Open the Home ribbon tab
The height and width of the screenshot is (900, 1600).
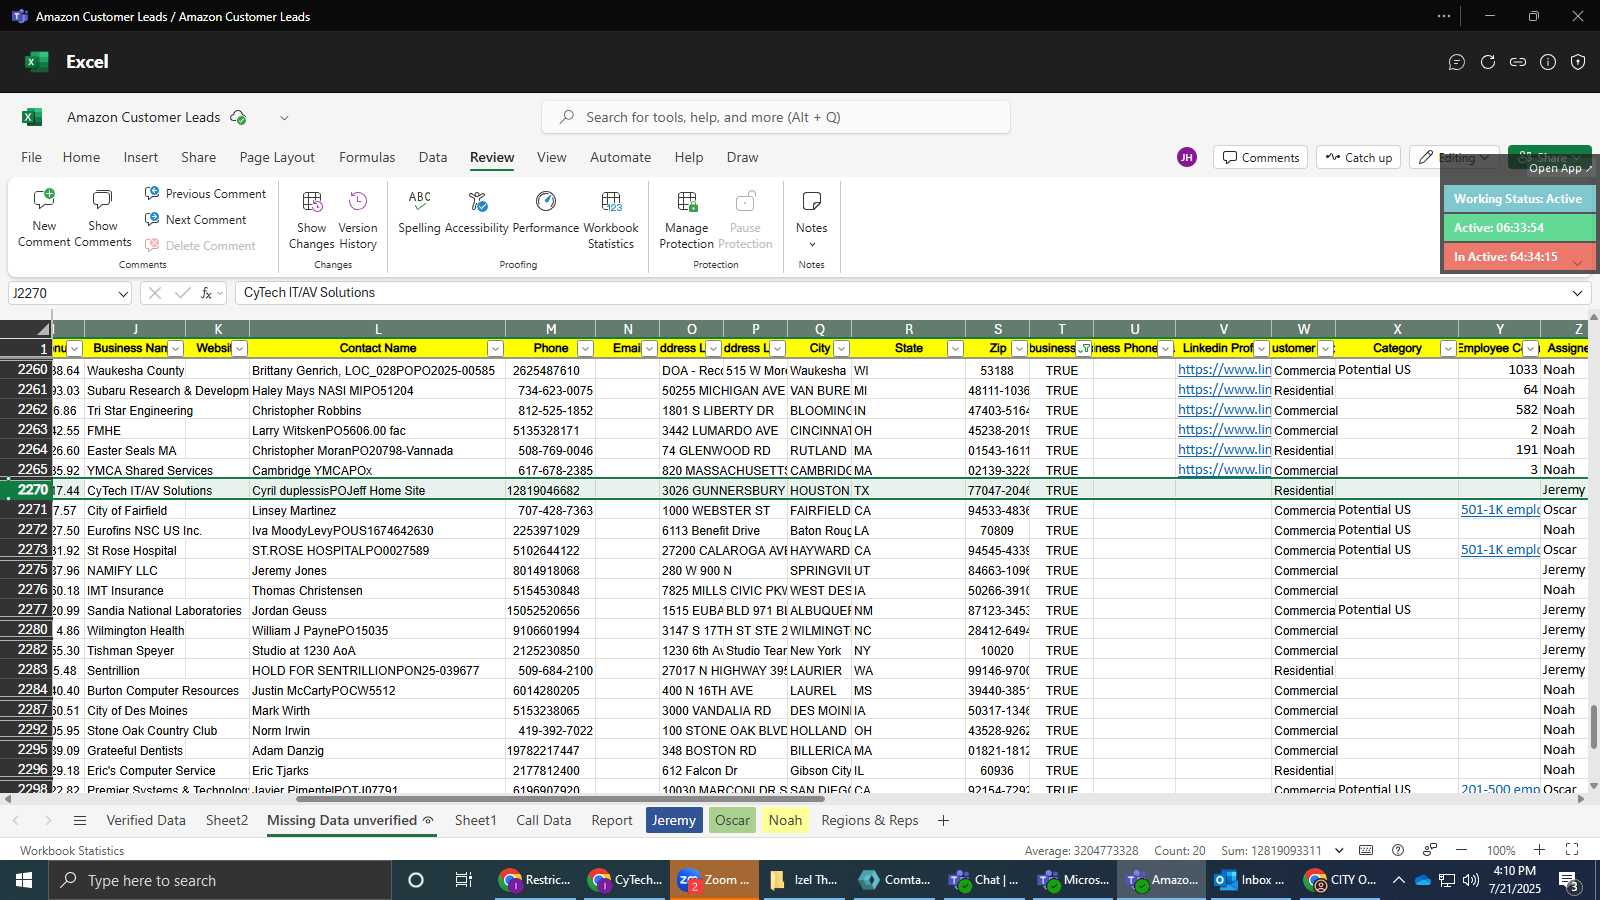pos(81,157)
